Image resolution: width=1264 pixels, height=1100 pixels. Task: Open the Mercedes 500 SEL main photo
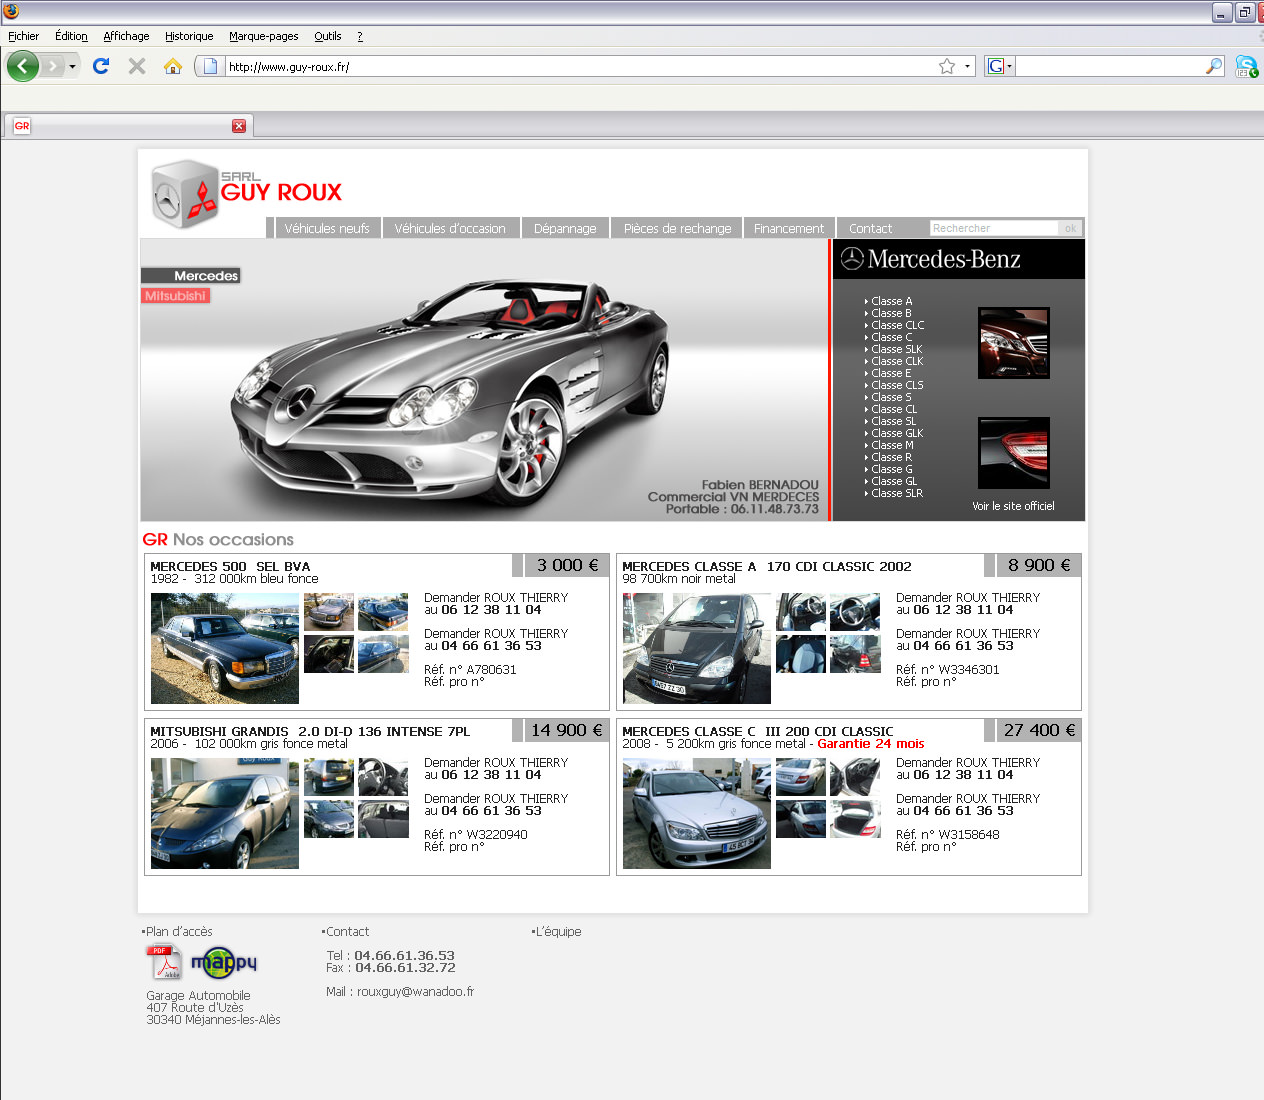[x=225, y=648]
